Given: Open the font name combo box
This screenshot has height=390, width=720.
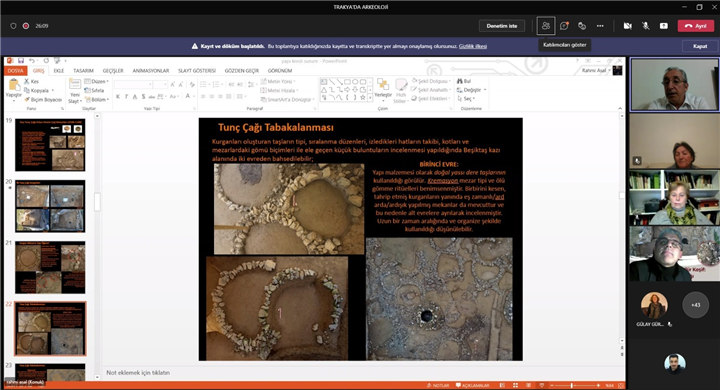Looking at the screenshot, I should click(x=133, y=85).
